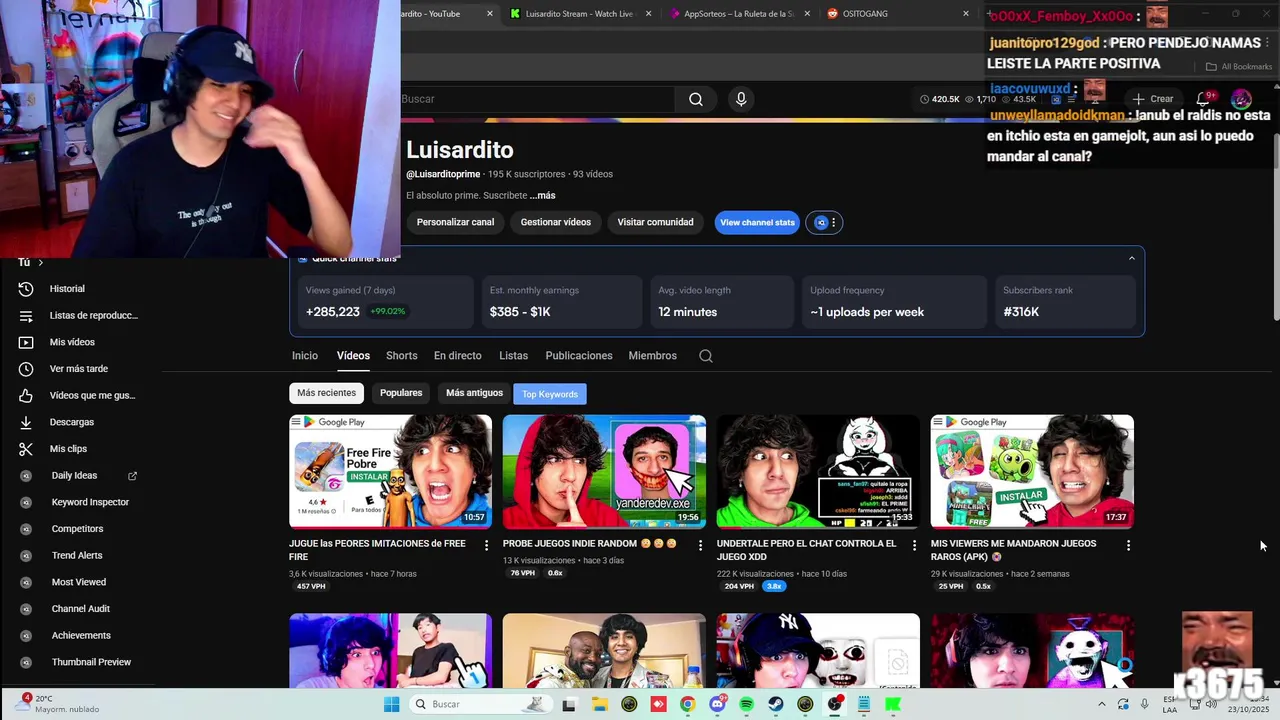Click the Trend Alerts vidIQ icon
This screenshot has width=1280, height=720.
click(27, 556)
